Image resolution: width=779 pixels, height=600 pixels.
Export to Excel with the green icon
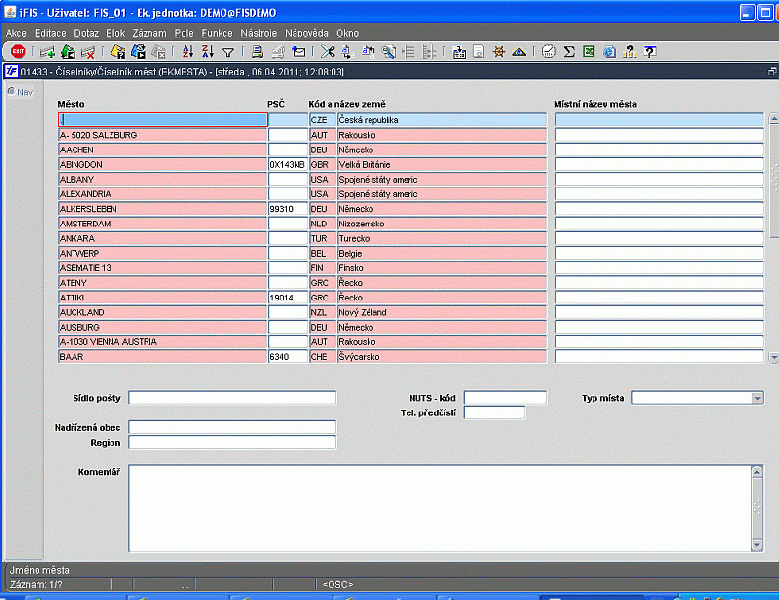[x=589, y=52]
